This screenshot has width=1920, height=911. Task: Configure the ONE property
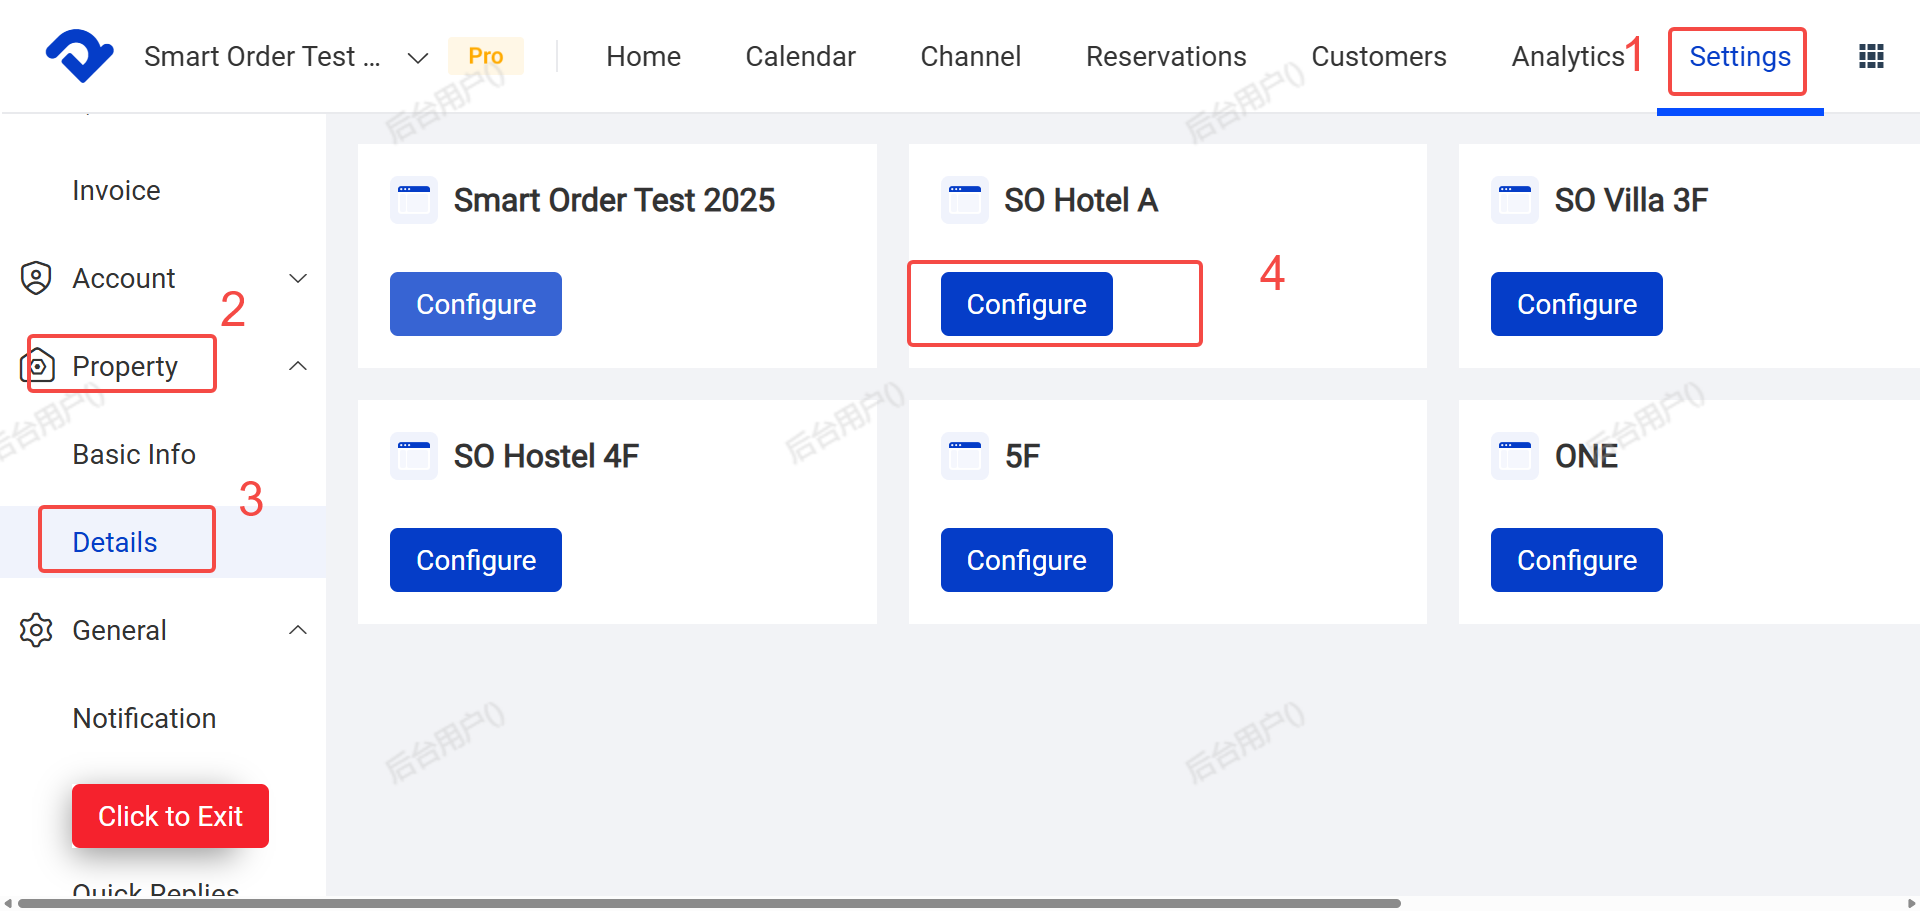(1576, 560)
